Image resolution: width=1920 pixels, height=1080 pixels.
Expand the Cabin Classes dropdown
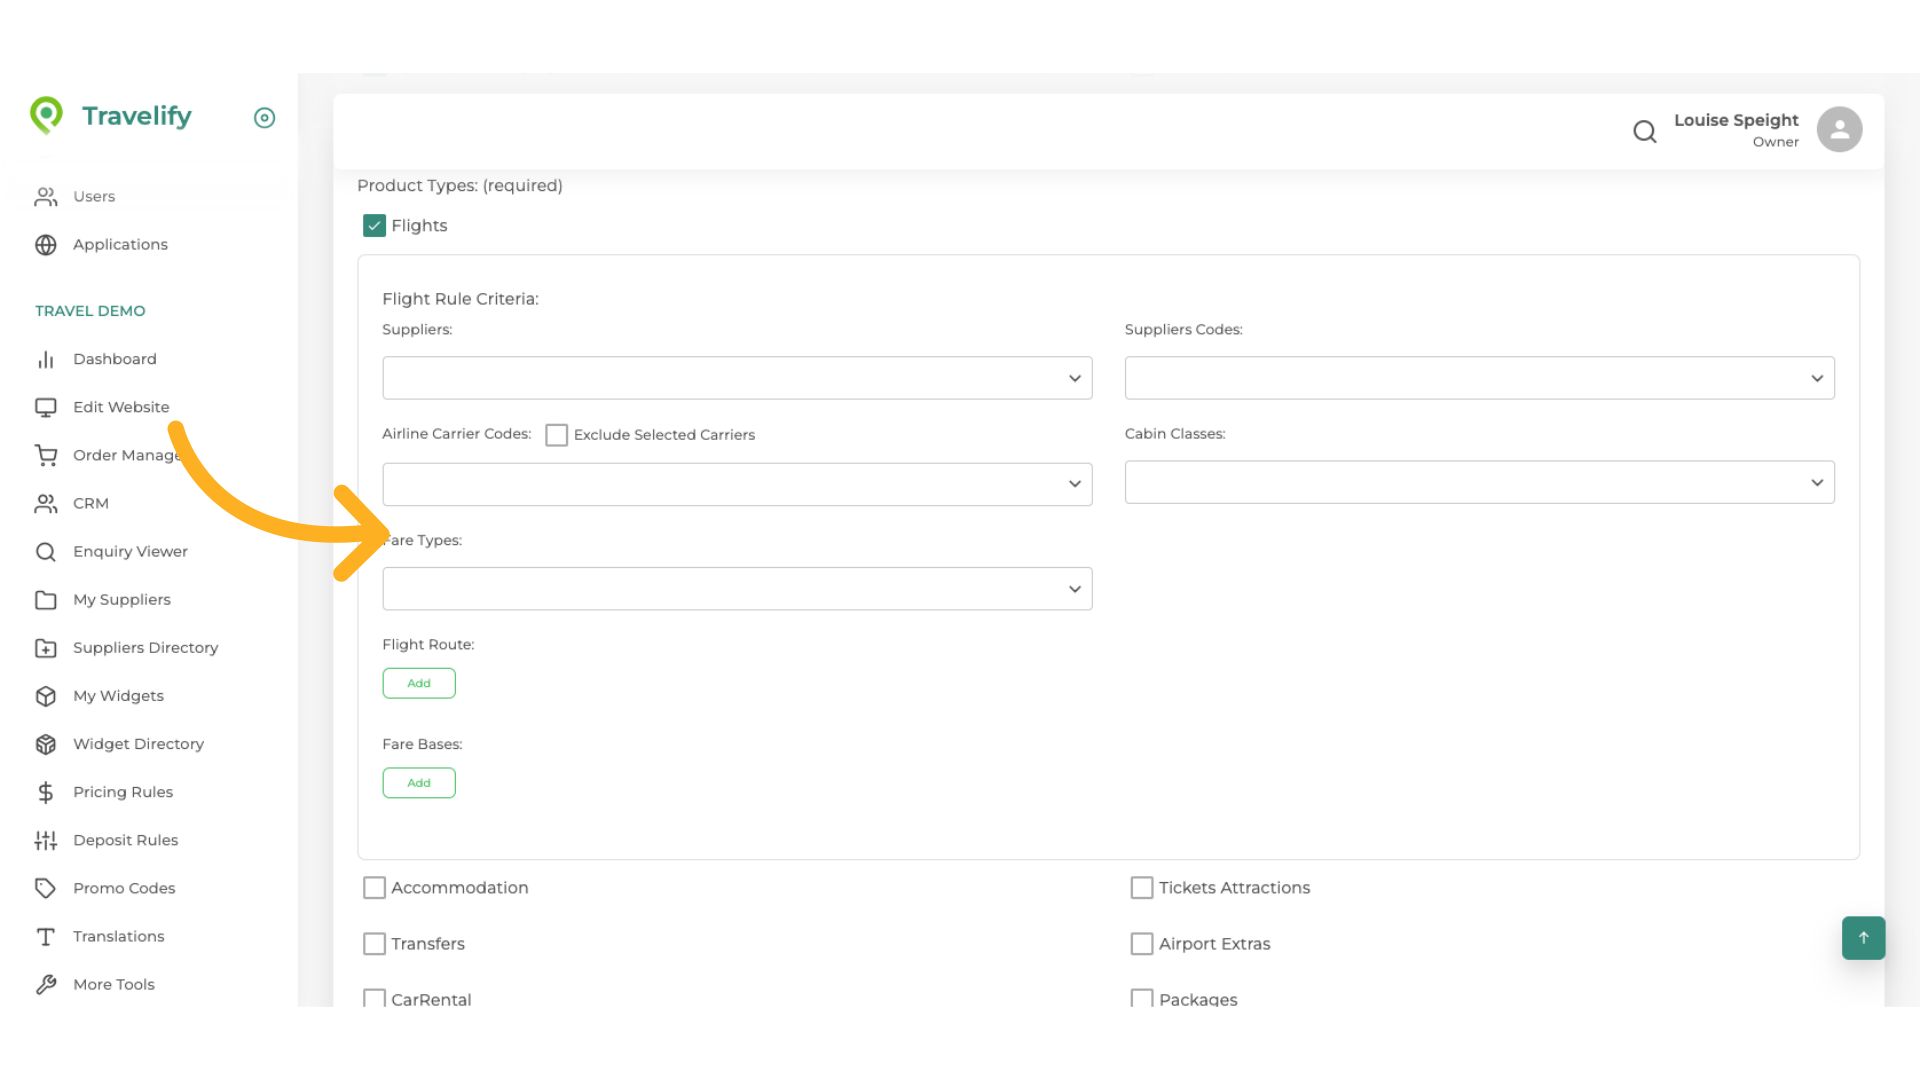click(1479, 481)
